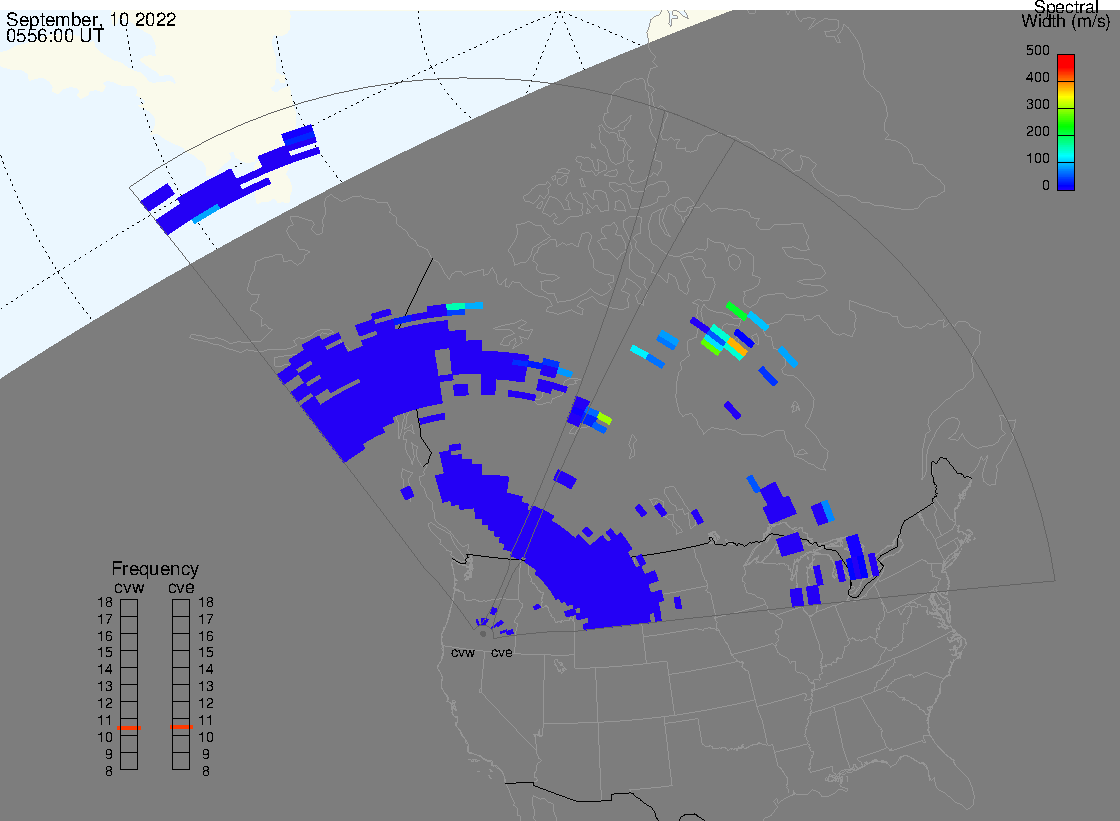
Task: Click the 'Frequency' legend heading
Action: (155, 569)
